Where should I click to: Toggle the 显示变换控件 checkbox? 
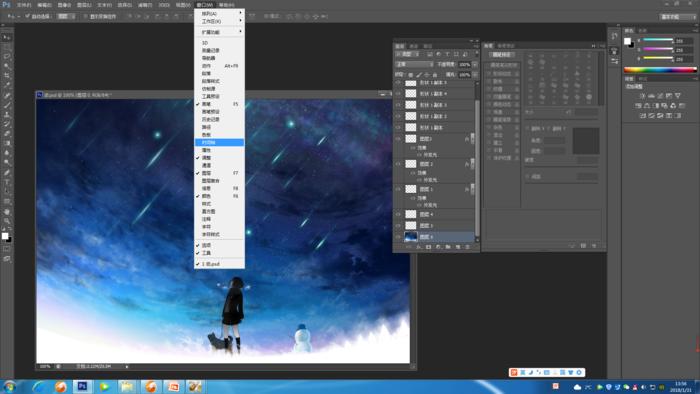click(86, 17)
